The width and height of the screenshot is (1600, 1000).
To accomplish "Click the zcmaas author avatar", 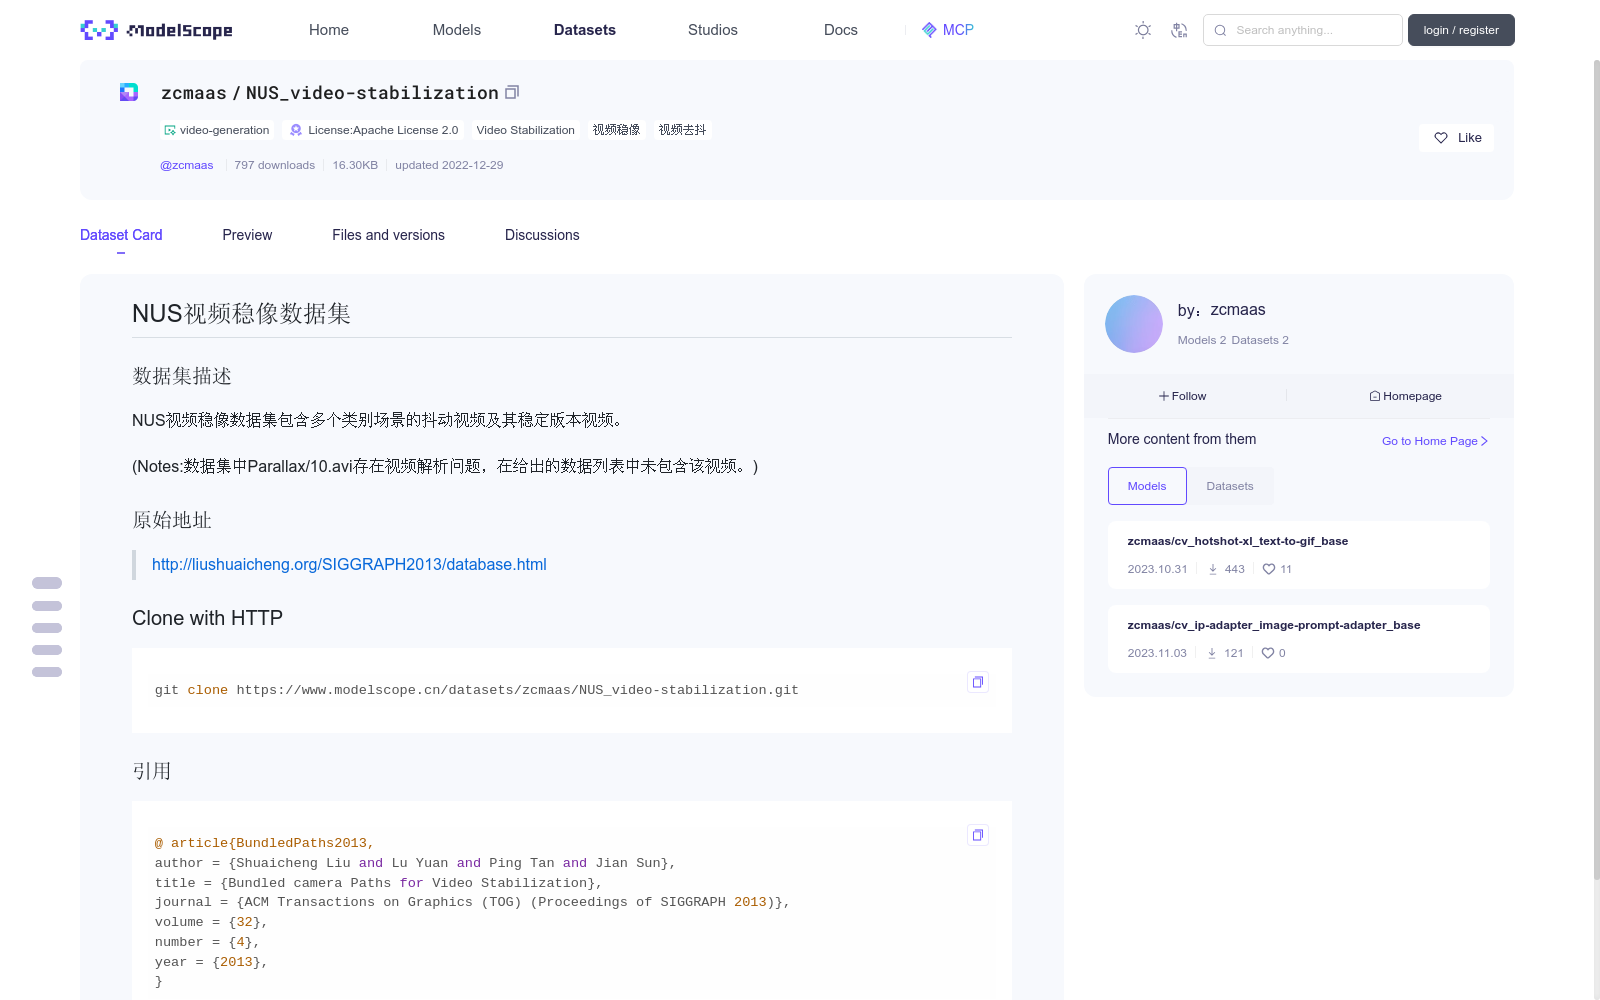I will (x=1134, y=324).
